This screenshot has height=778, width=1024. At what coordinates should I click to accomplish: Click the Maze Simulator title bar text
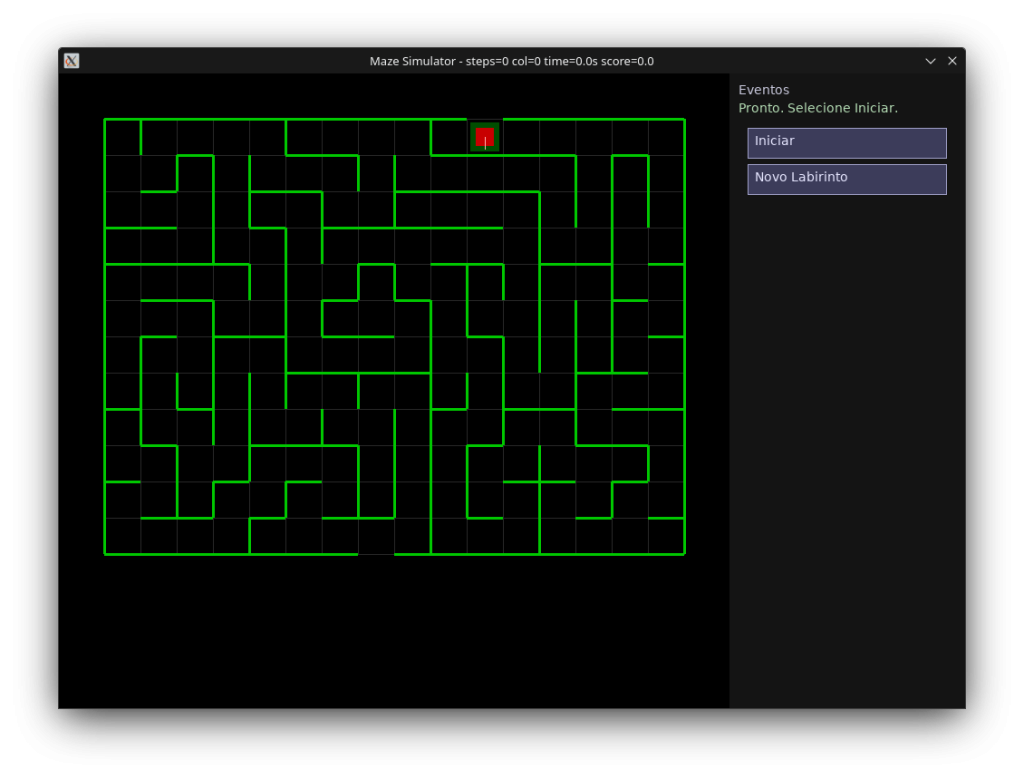(511, 61)
